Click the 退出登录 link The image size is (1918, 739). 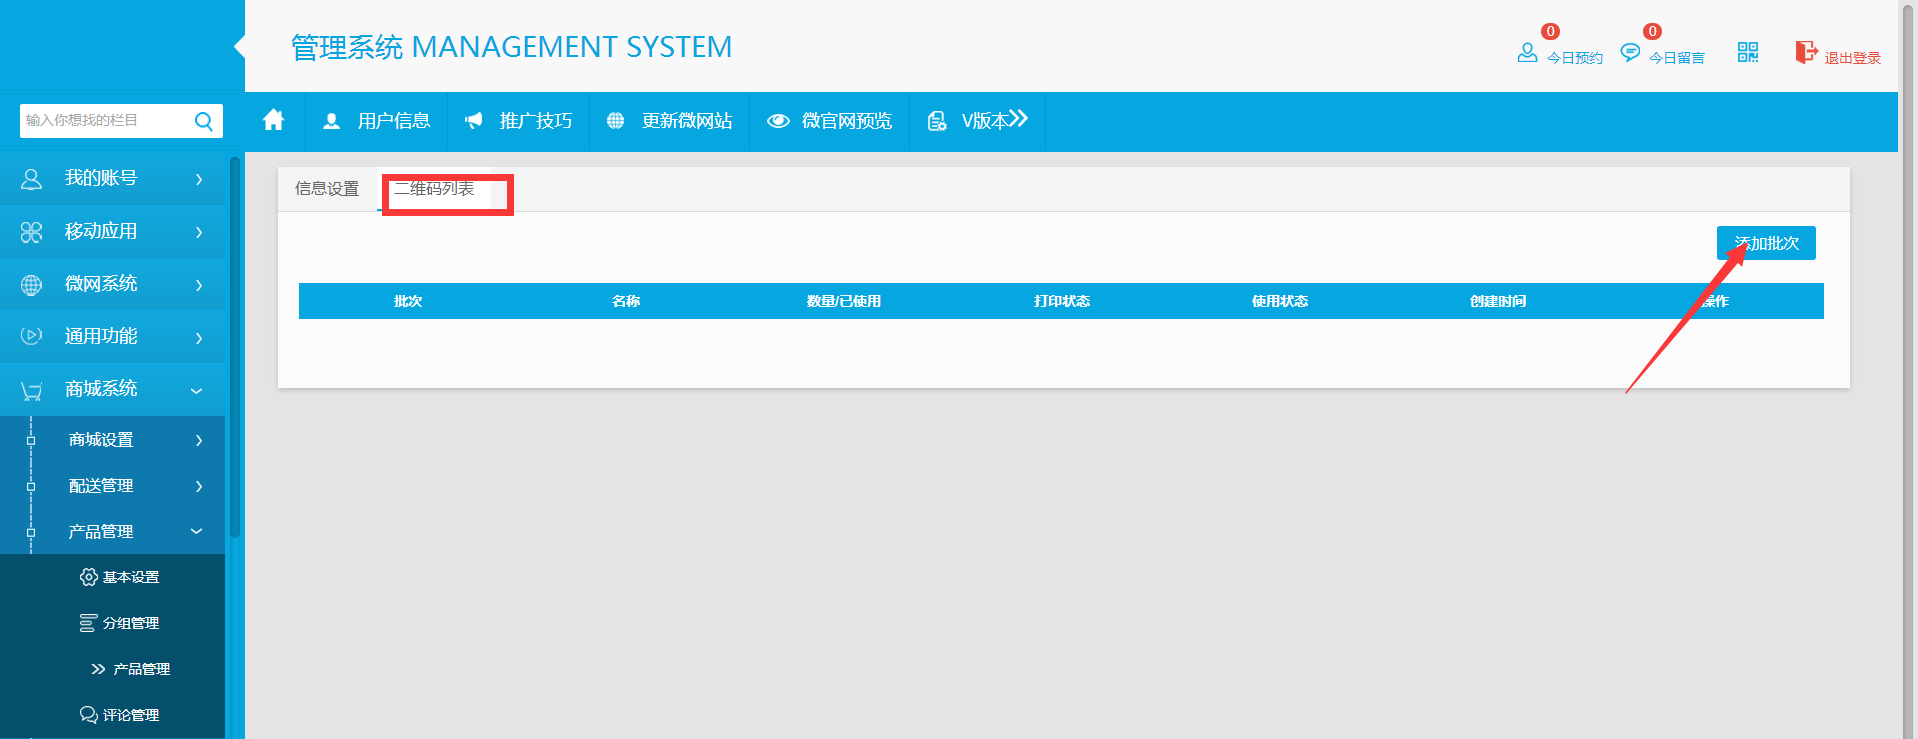click(1853, 58)
